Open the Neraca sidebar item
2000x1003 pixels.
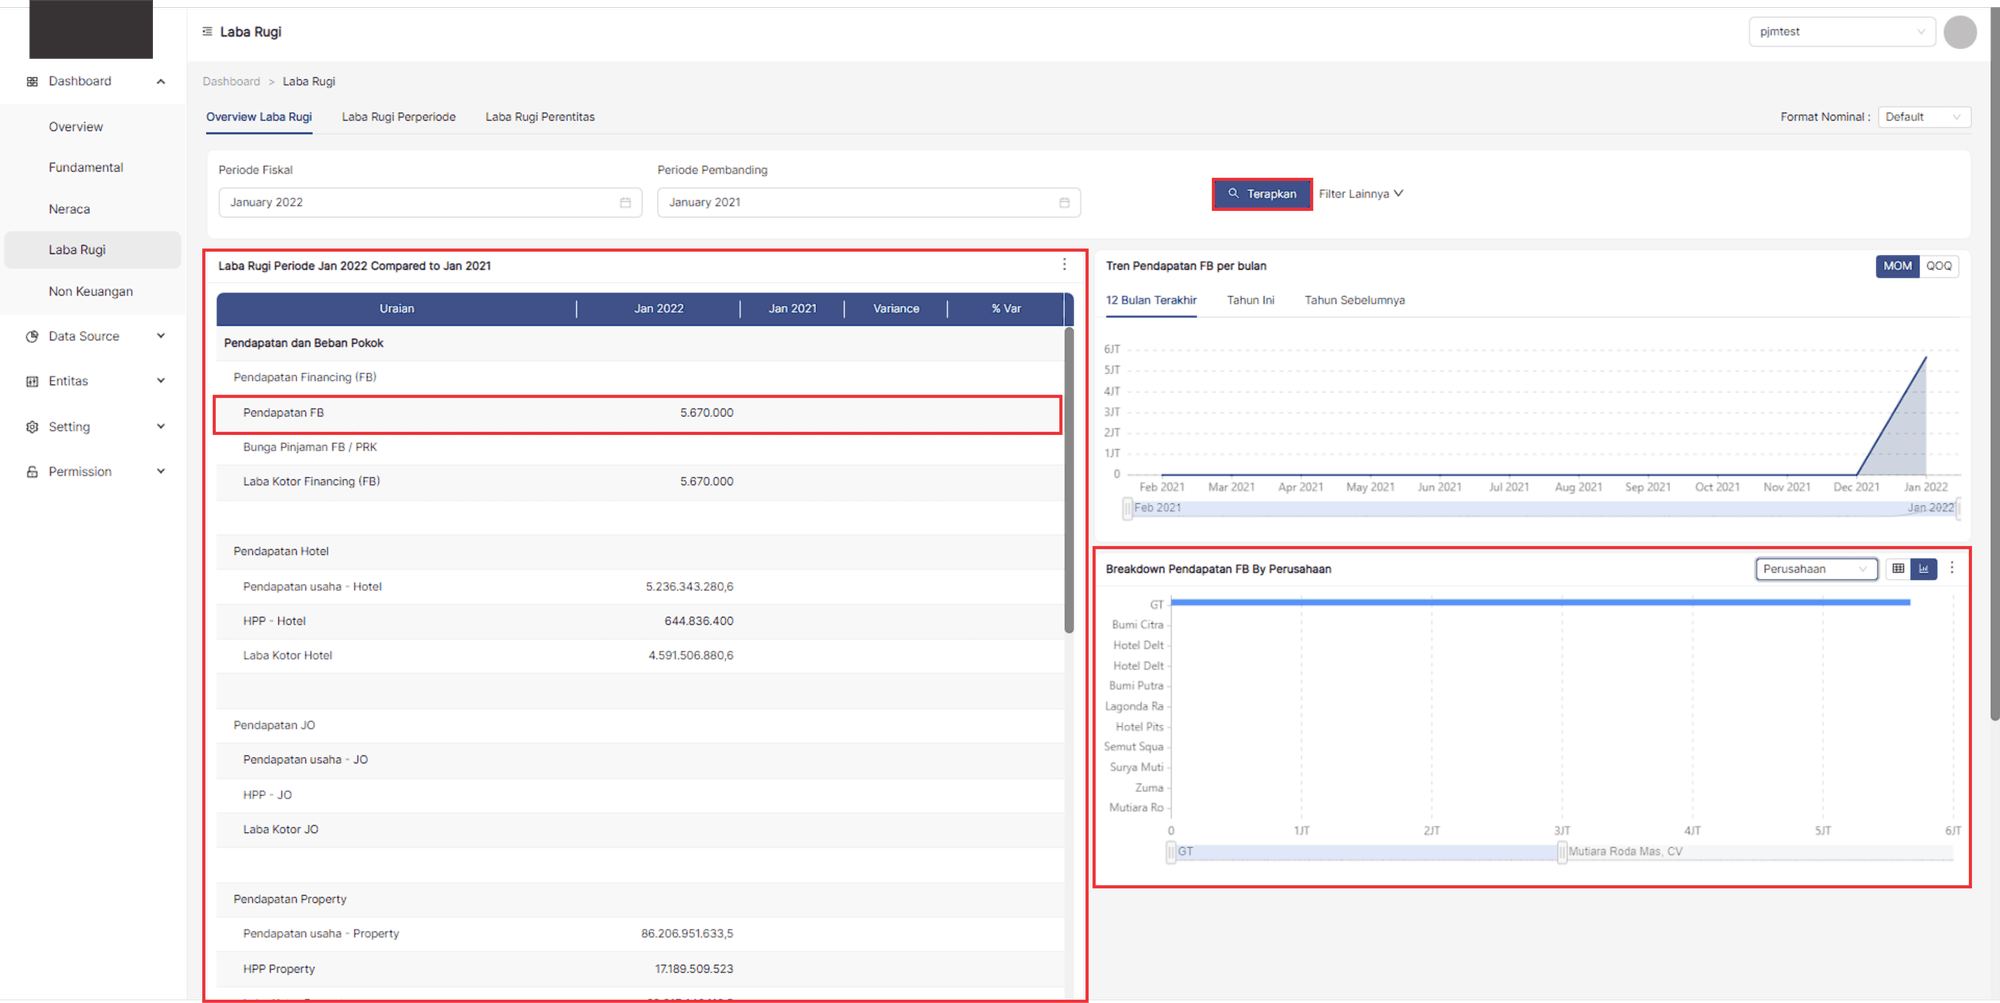(x=69, y=209)
